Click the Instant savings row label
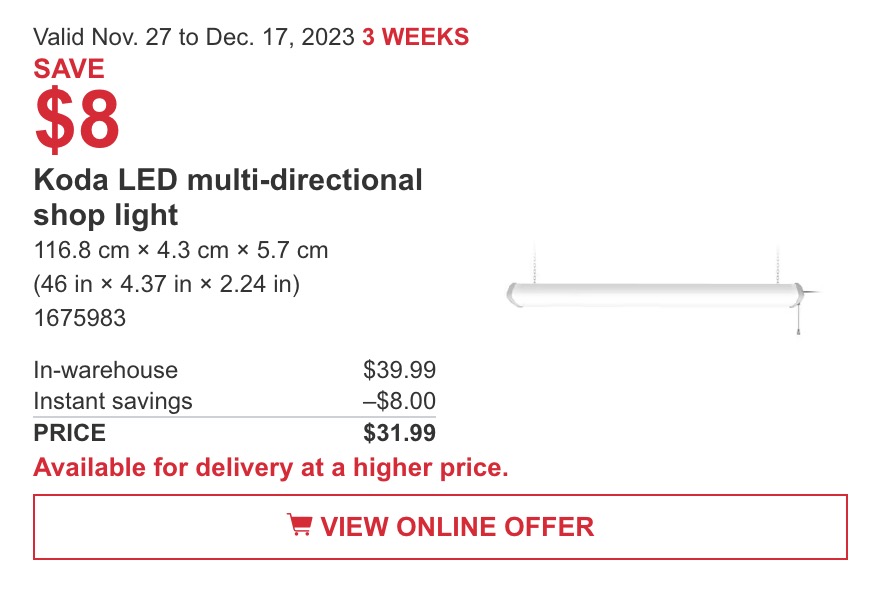Image resolution: width=884 pixels, height=598 pixels. point(113,401)
